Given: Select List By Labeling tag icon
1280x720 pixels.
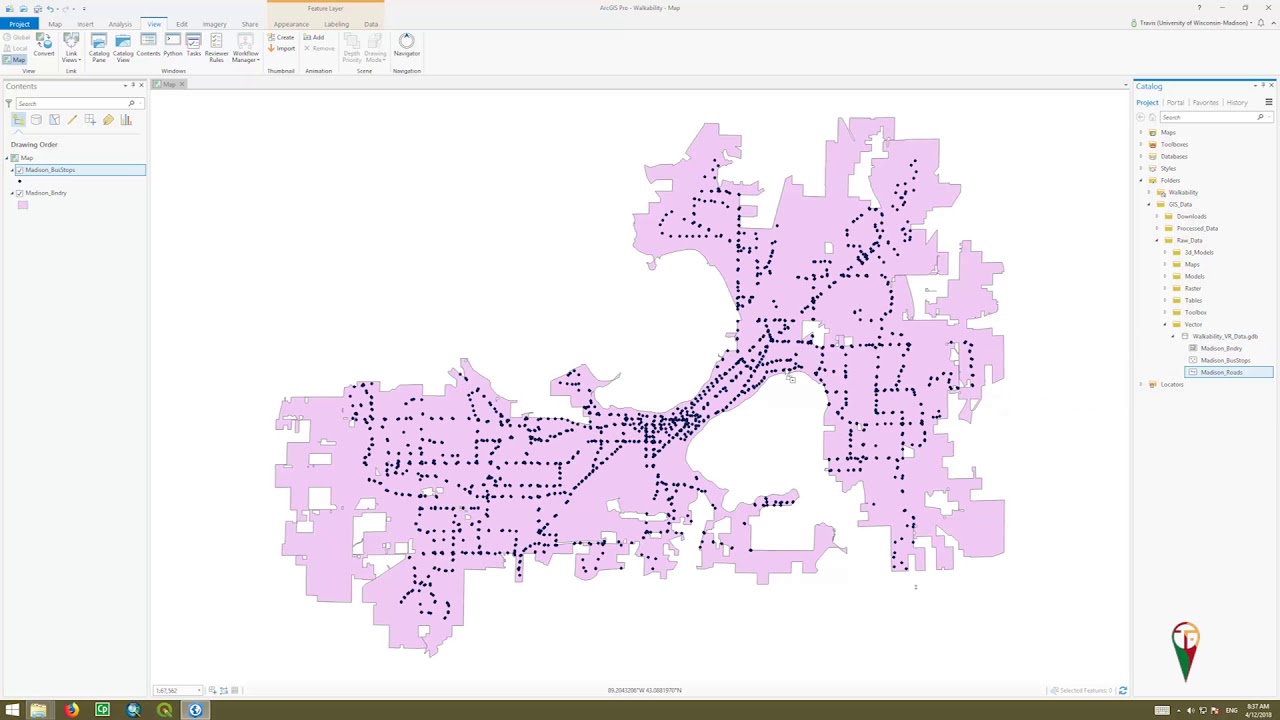Looking at the screenshot, I should pyautogui.click(x=108, y=120).
